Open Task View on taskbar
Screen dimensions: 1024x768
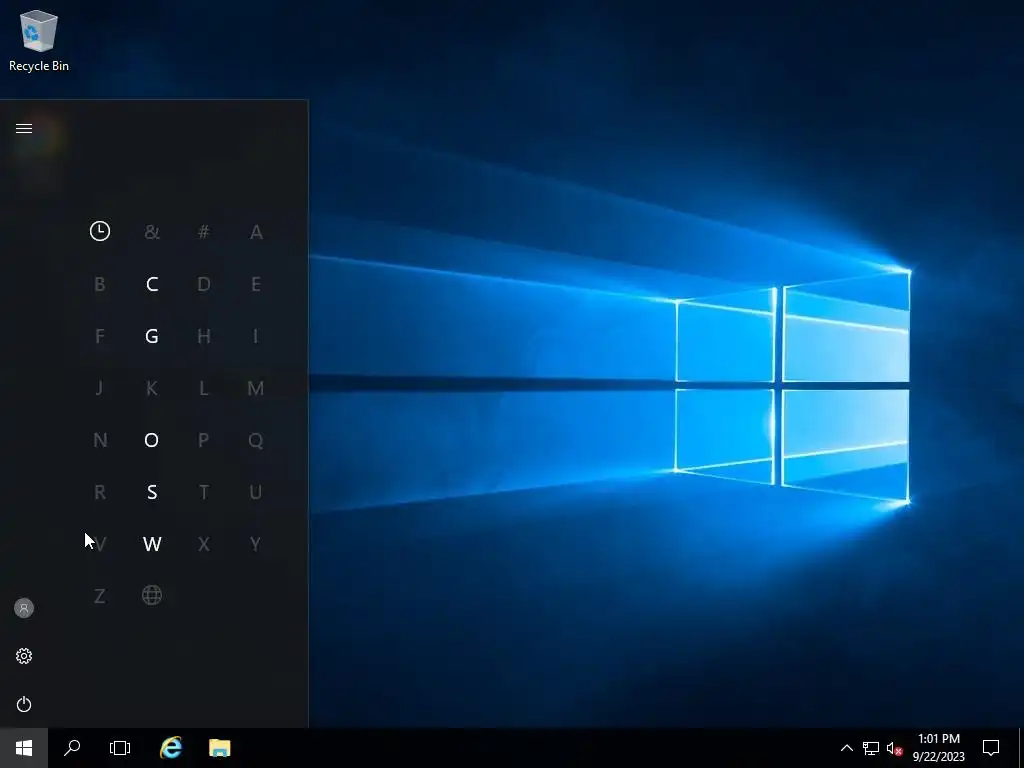point(120,748)
